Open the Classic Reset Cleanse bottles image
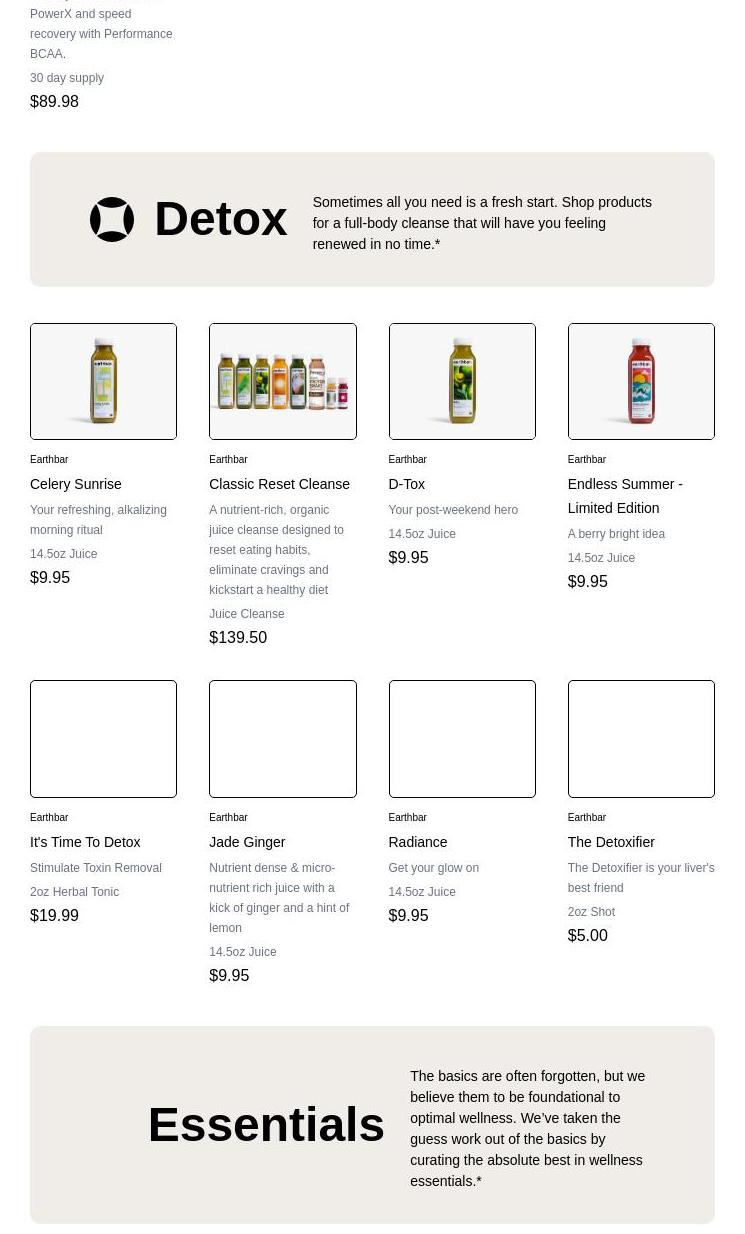Screen dimensions: 745x1234 click(282, 381)
